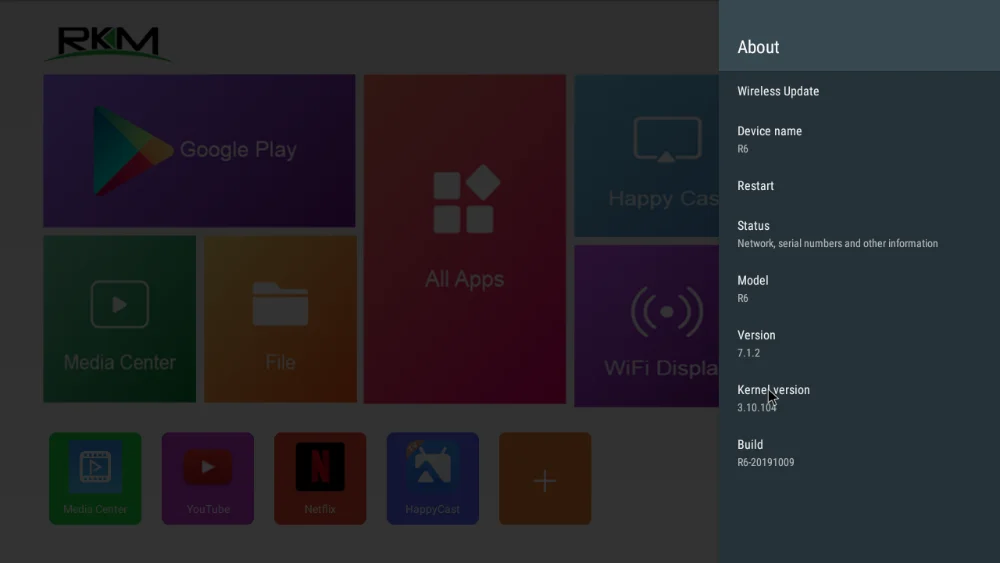Launch YouTube from the shortcut row
Viewport: 1000px width, 563px height.
coord(208,478)
